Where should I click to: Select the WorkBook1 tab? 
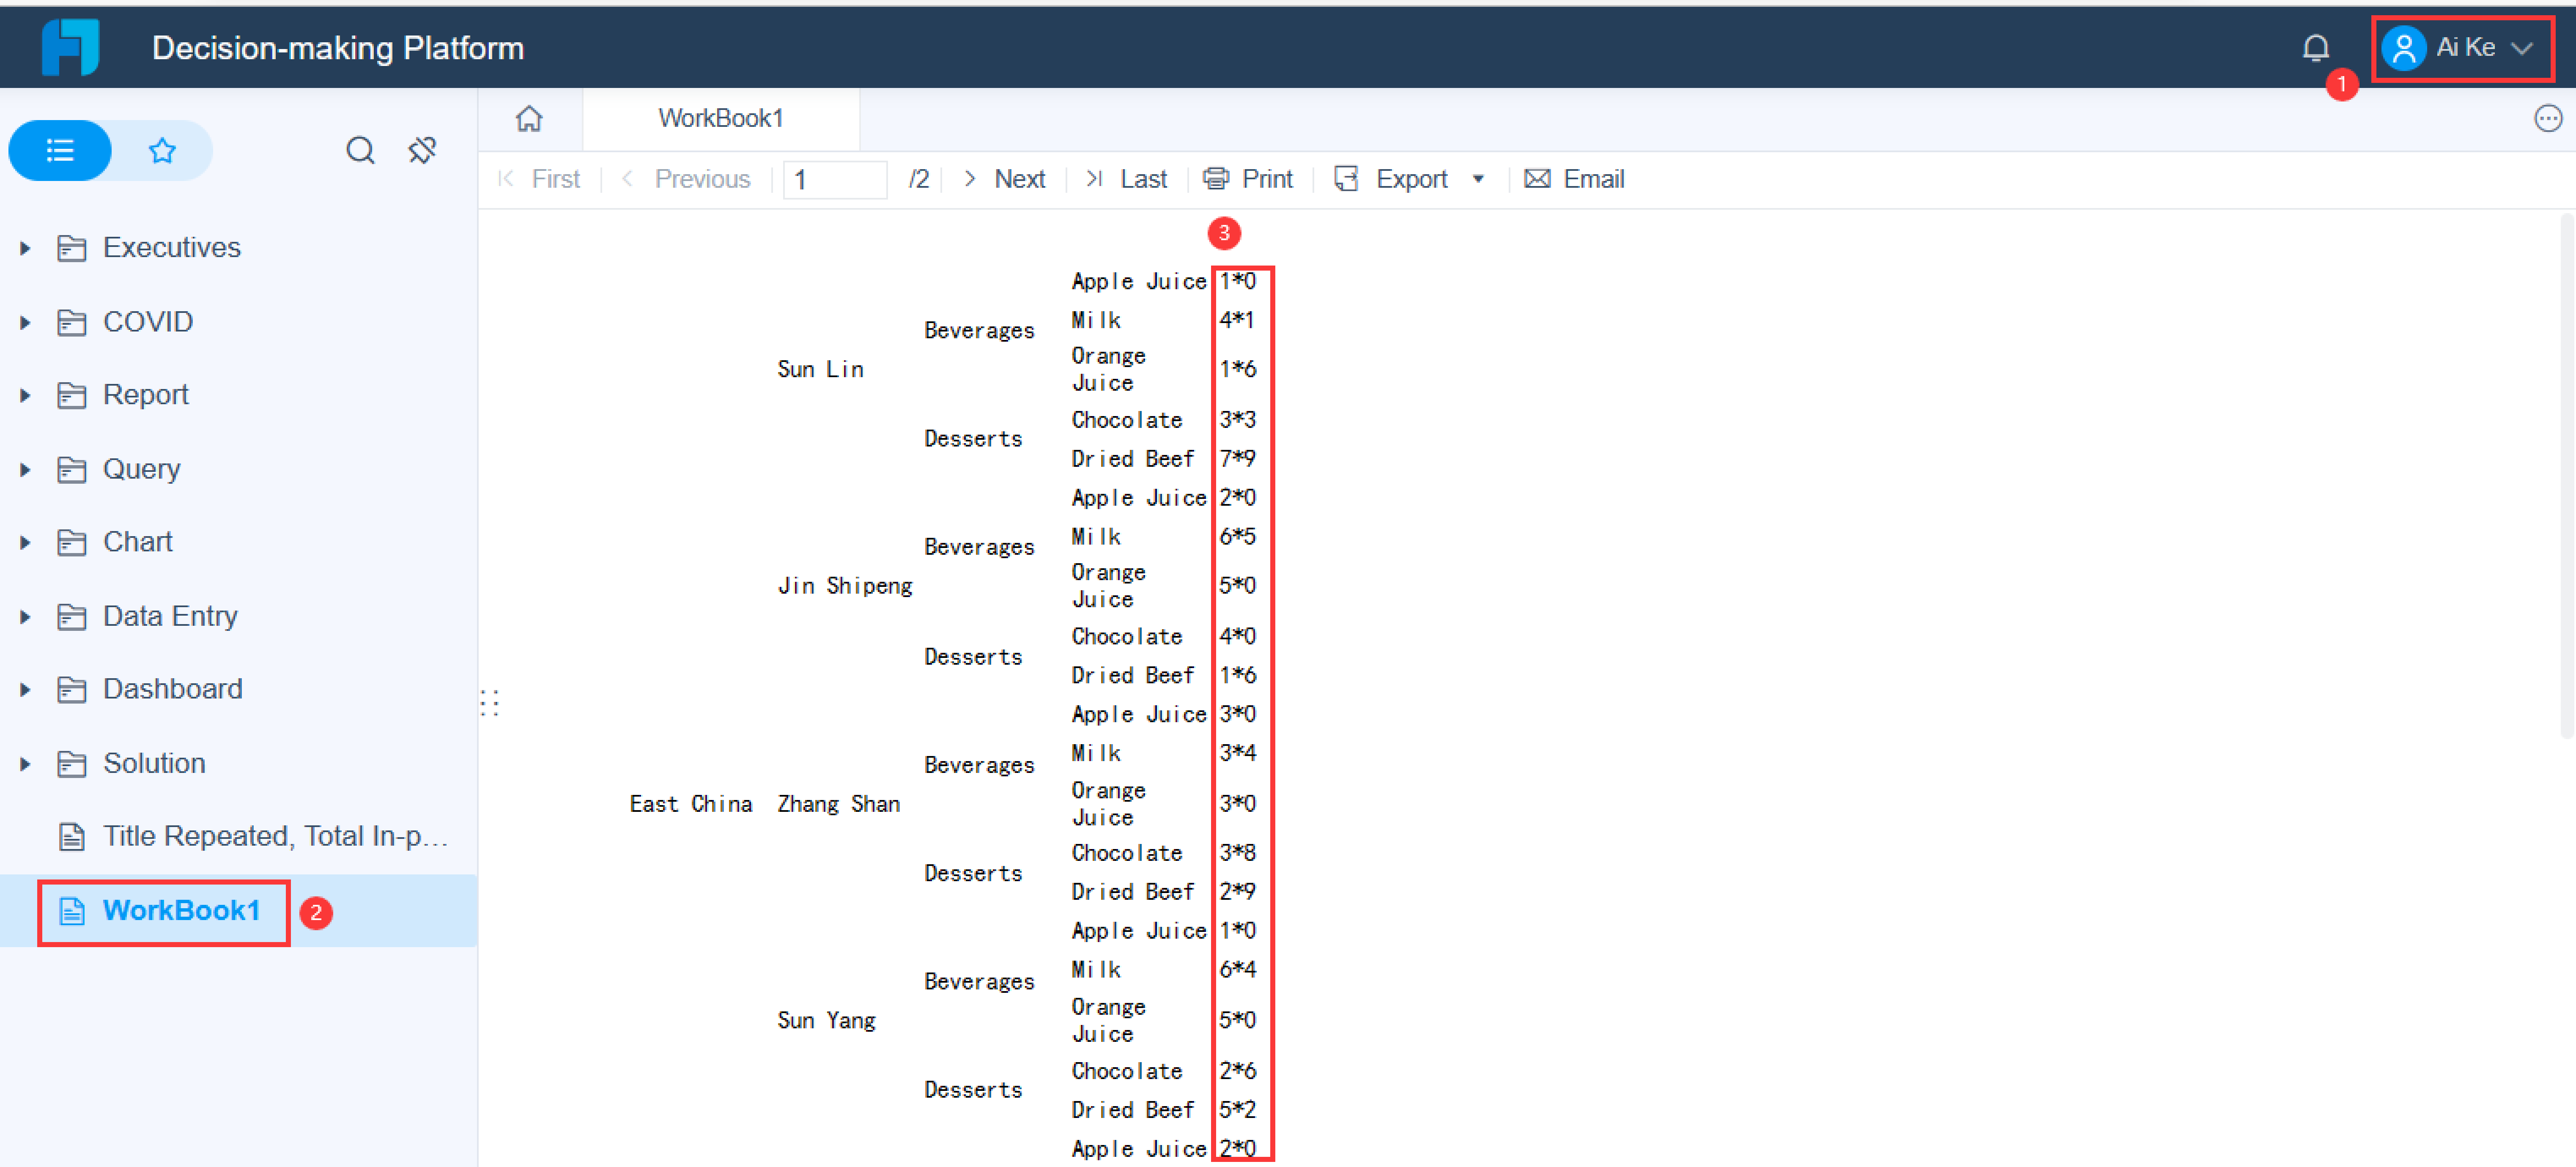point(720,119)
